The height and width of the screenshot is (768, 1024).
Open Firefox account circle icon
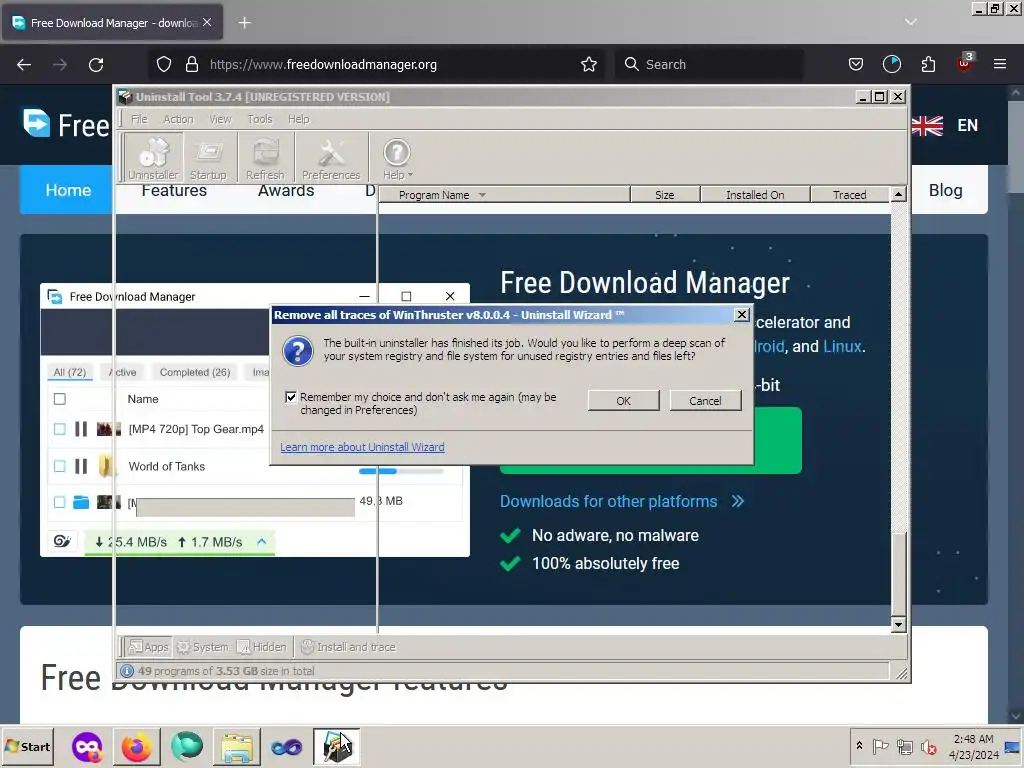point(891,64)
